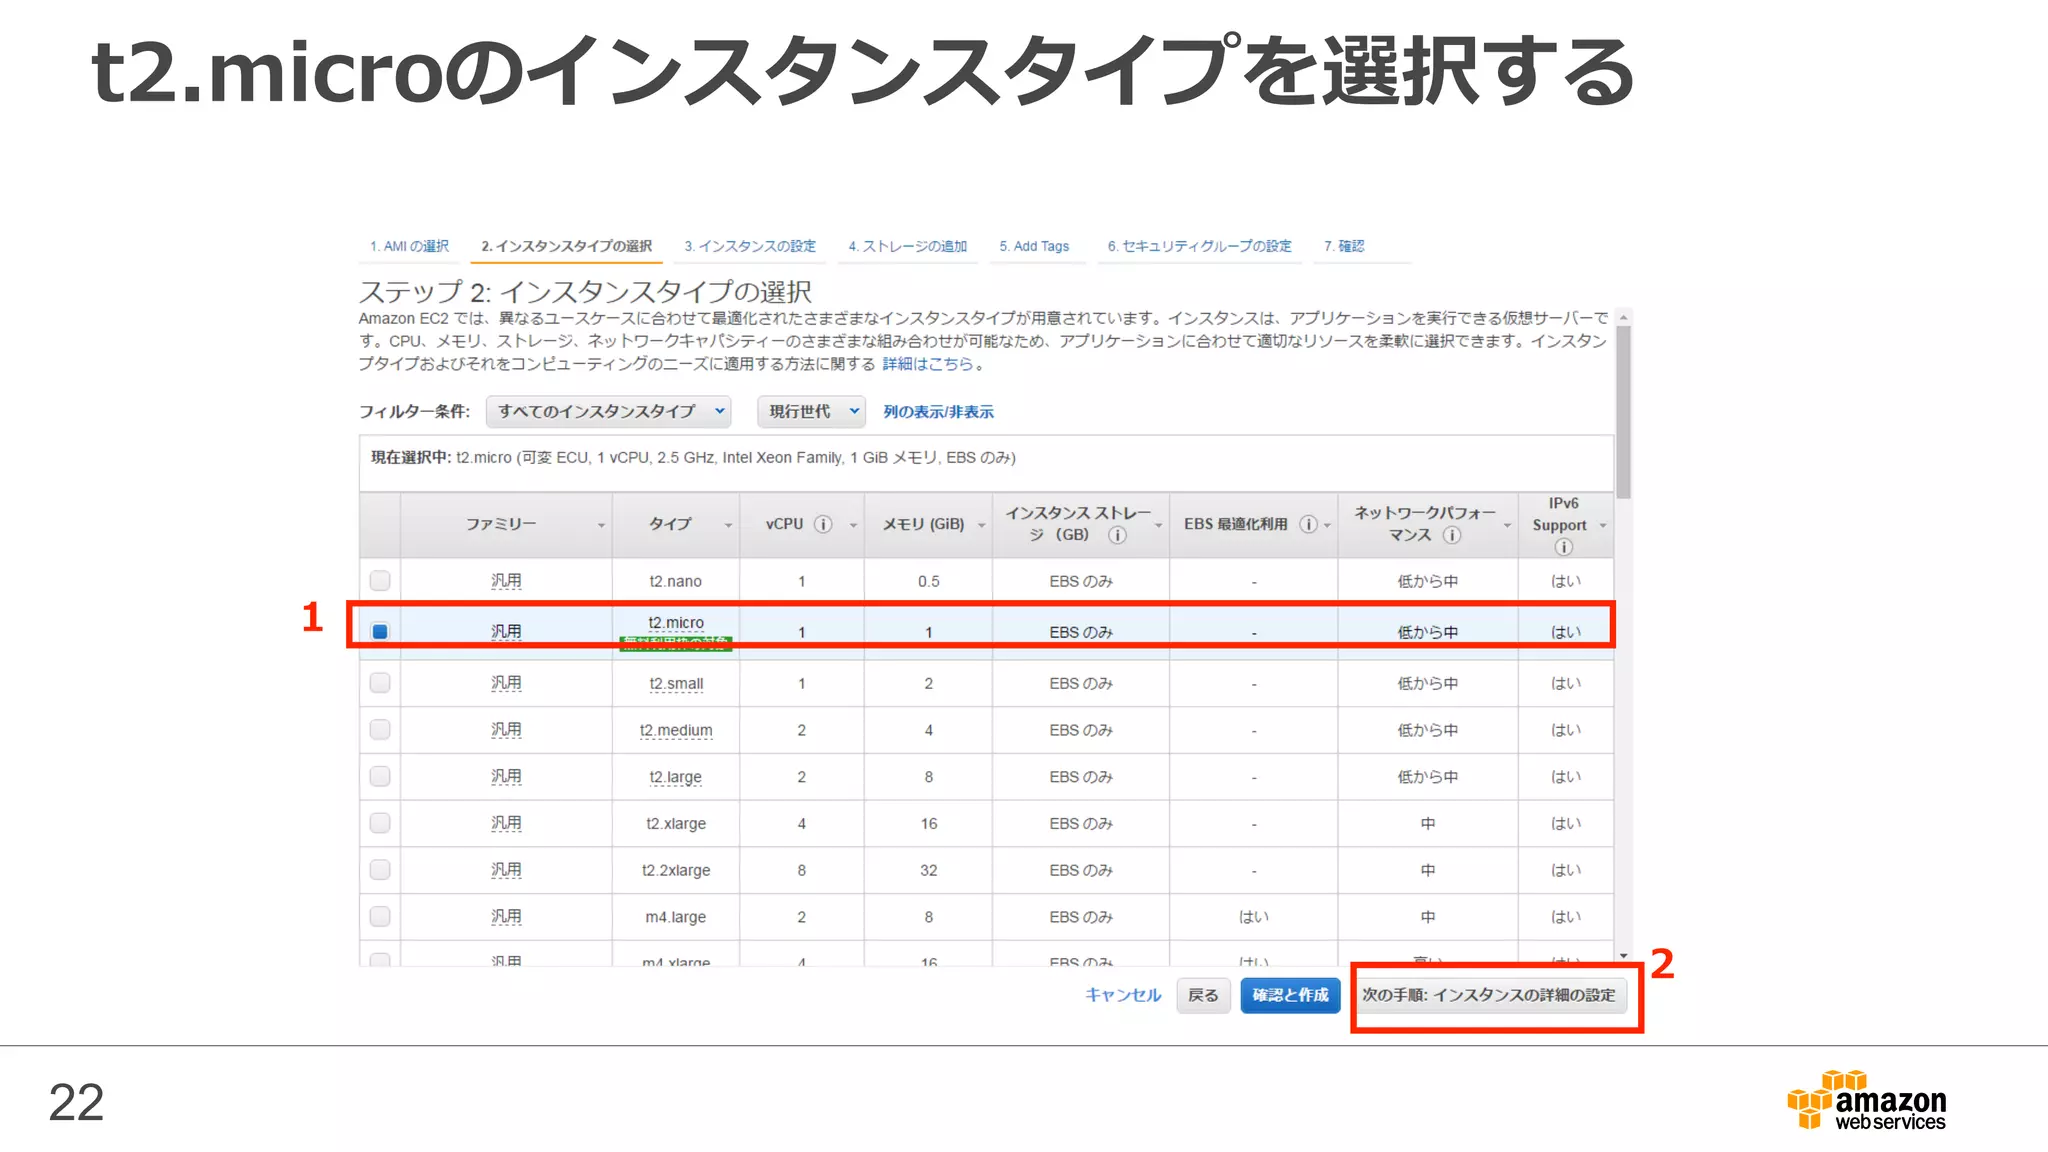Click info icon for instance storage column

click(1117, 535)
